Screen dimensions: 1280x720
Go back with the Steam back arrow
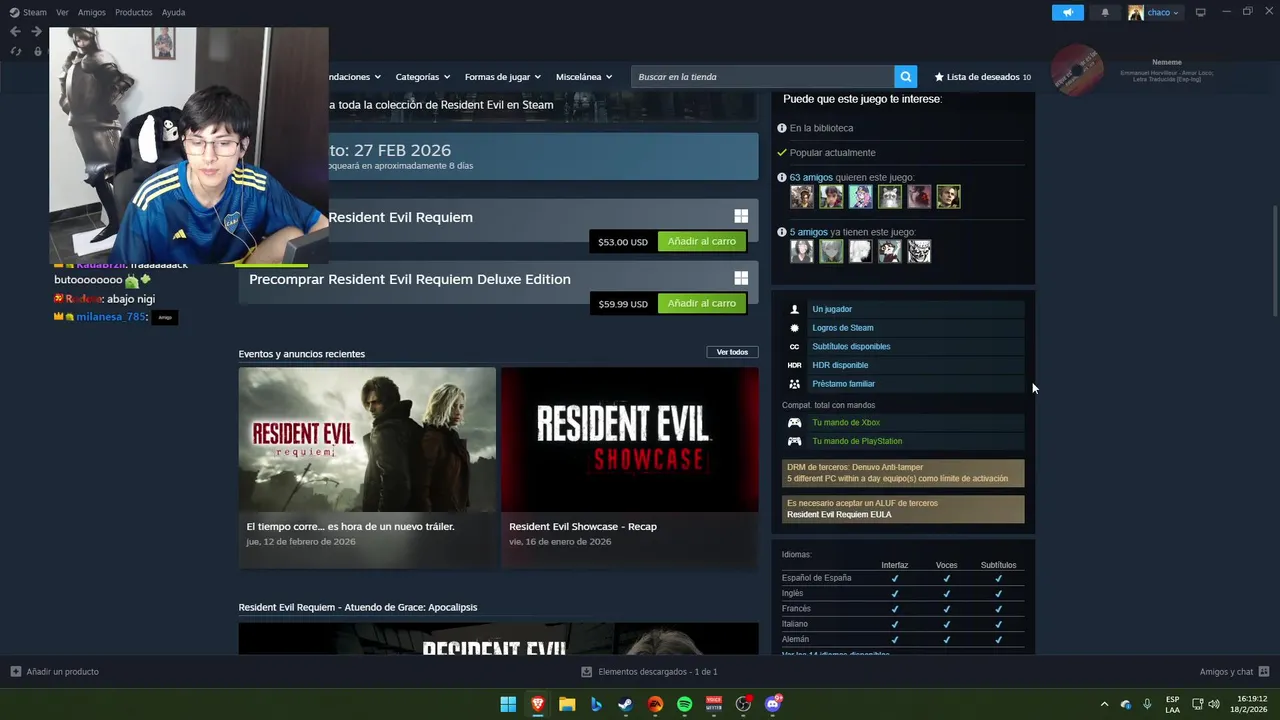click(x=15, y=32)
